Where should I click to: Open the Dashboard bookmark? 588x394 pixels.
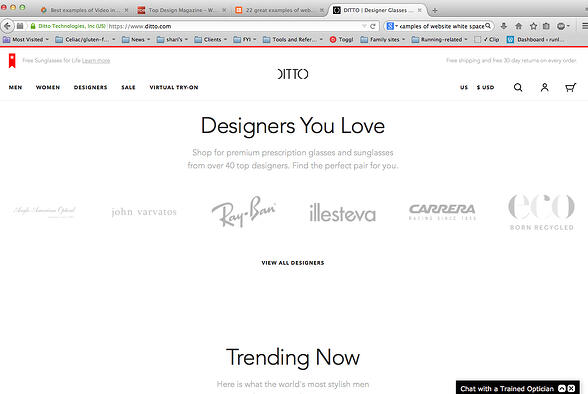tap(536, 39)
